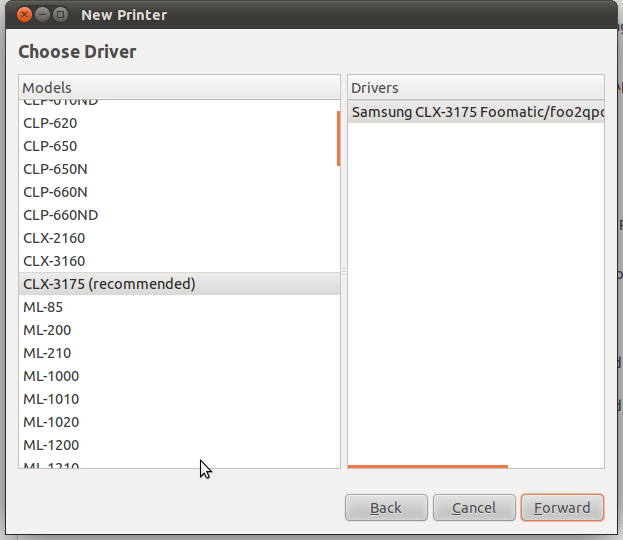Click the Drivers list horizontal scrollbar
Screen dimensions: 623x540
coord(428,466)
